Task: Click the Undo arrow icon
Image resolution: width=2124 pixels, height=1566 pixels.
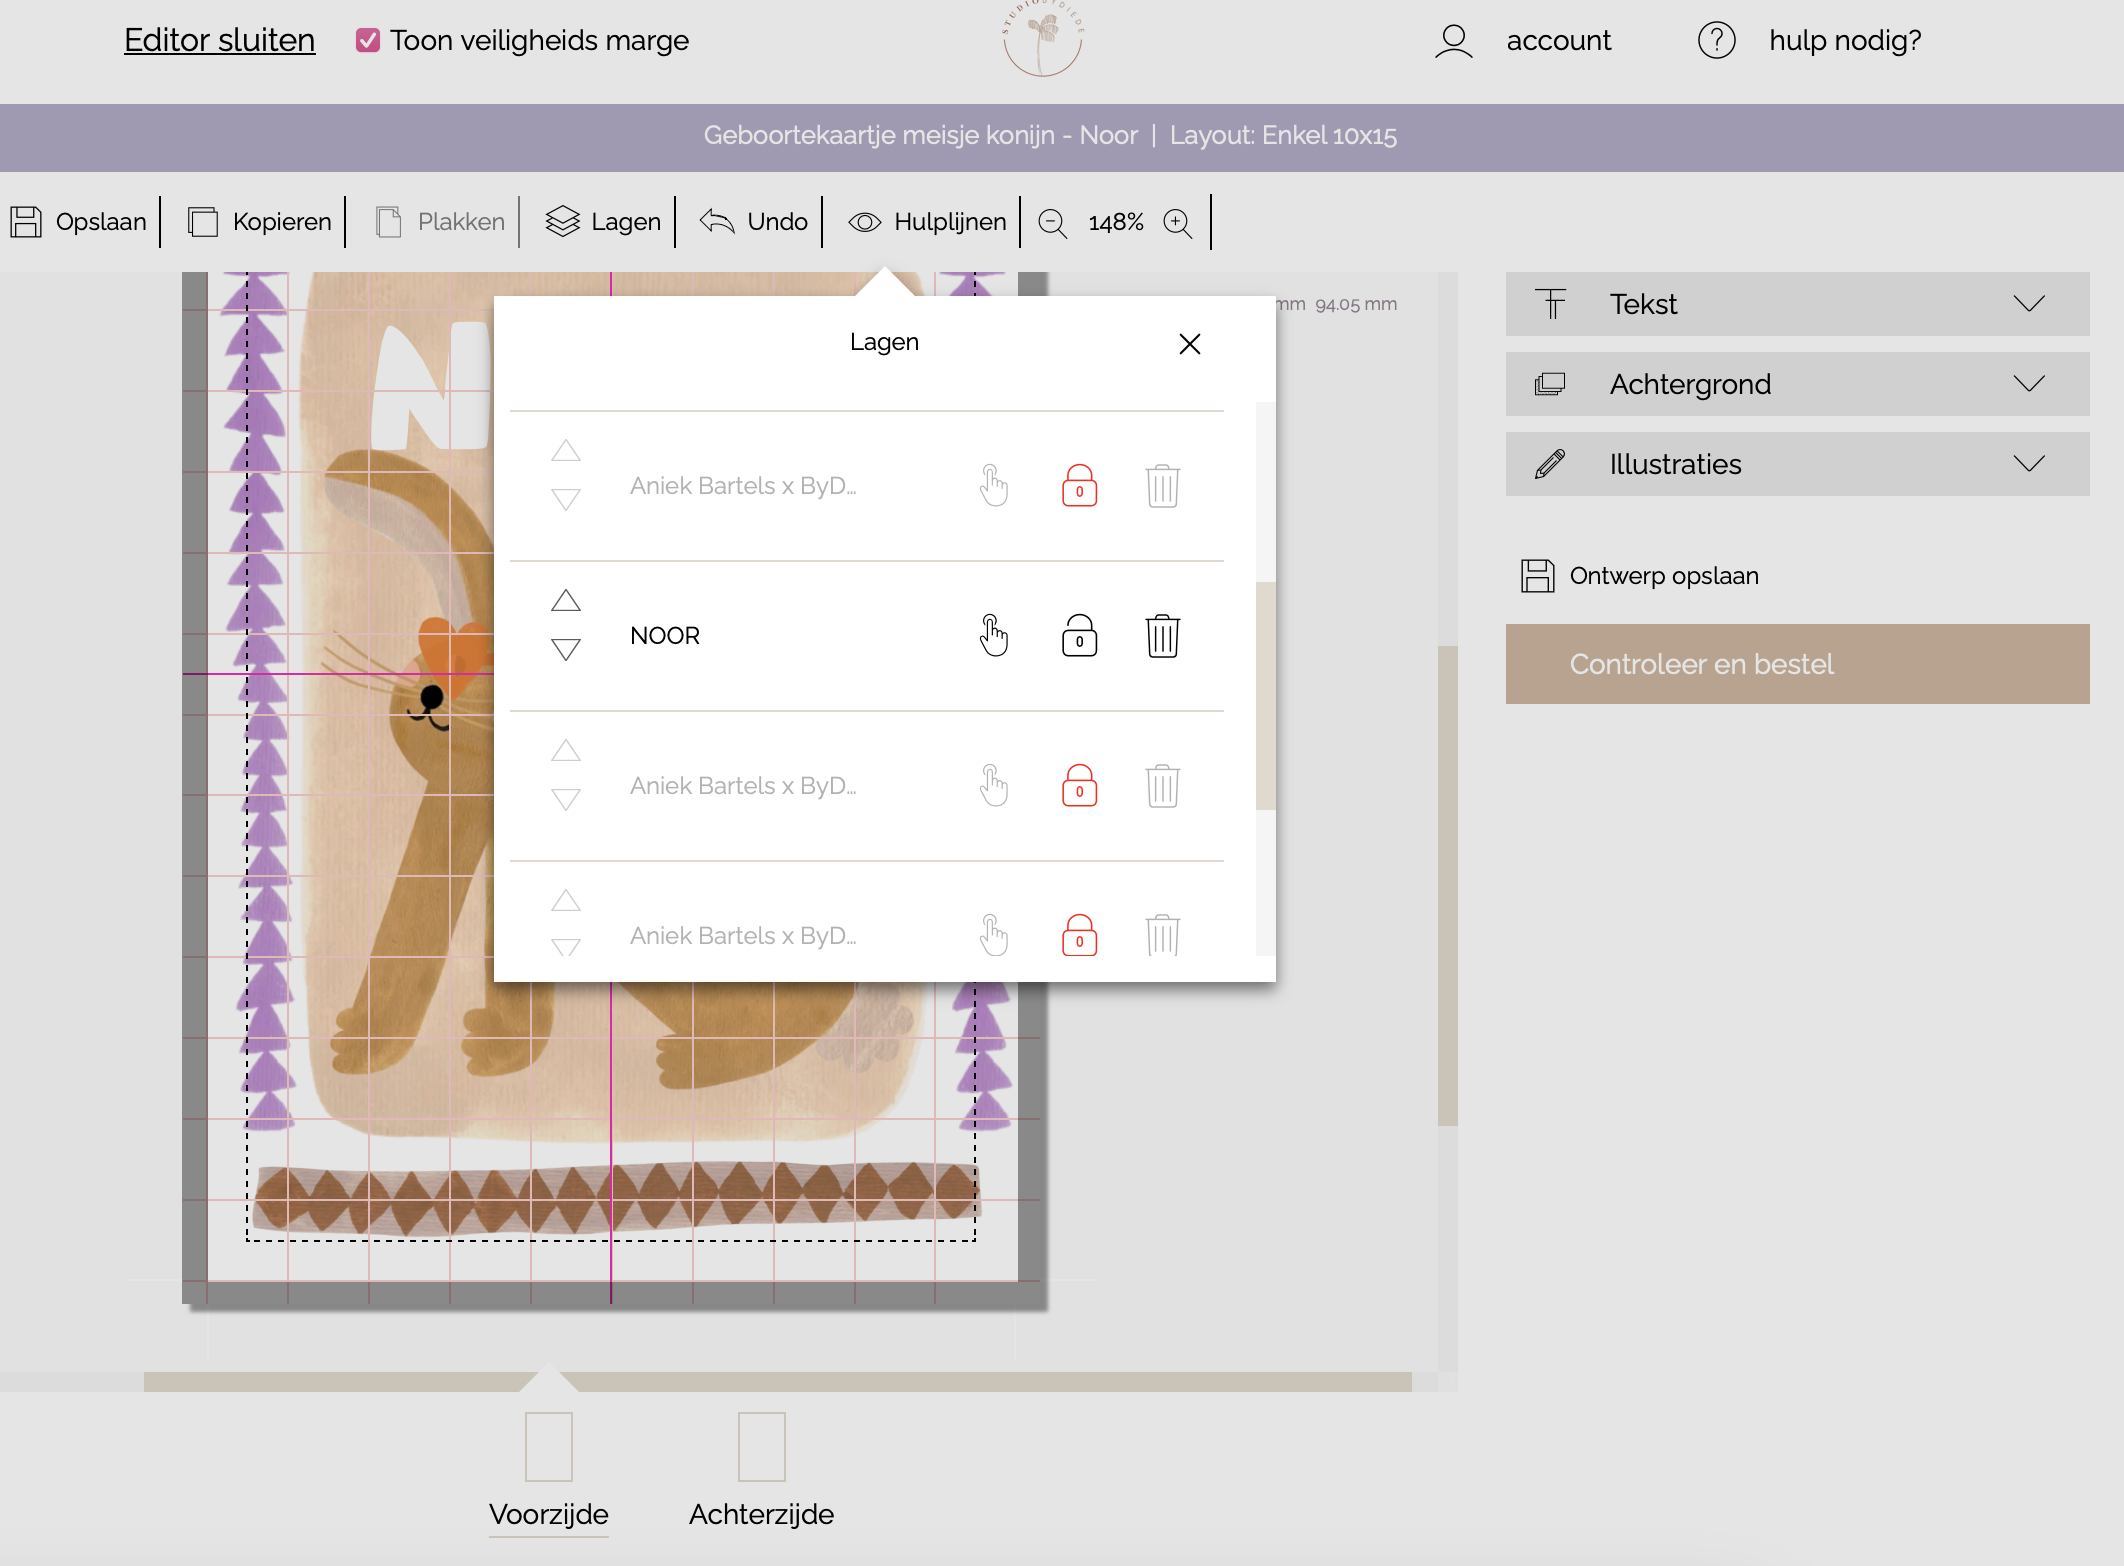Action: pos(717,222)
